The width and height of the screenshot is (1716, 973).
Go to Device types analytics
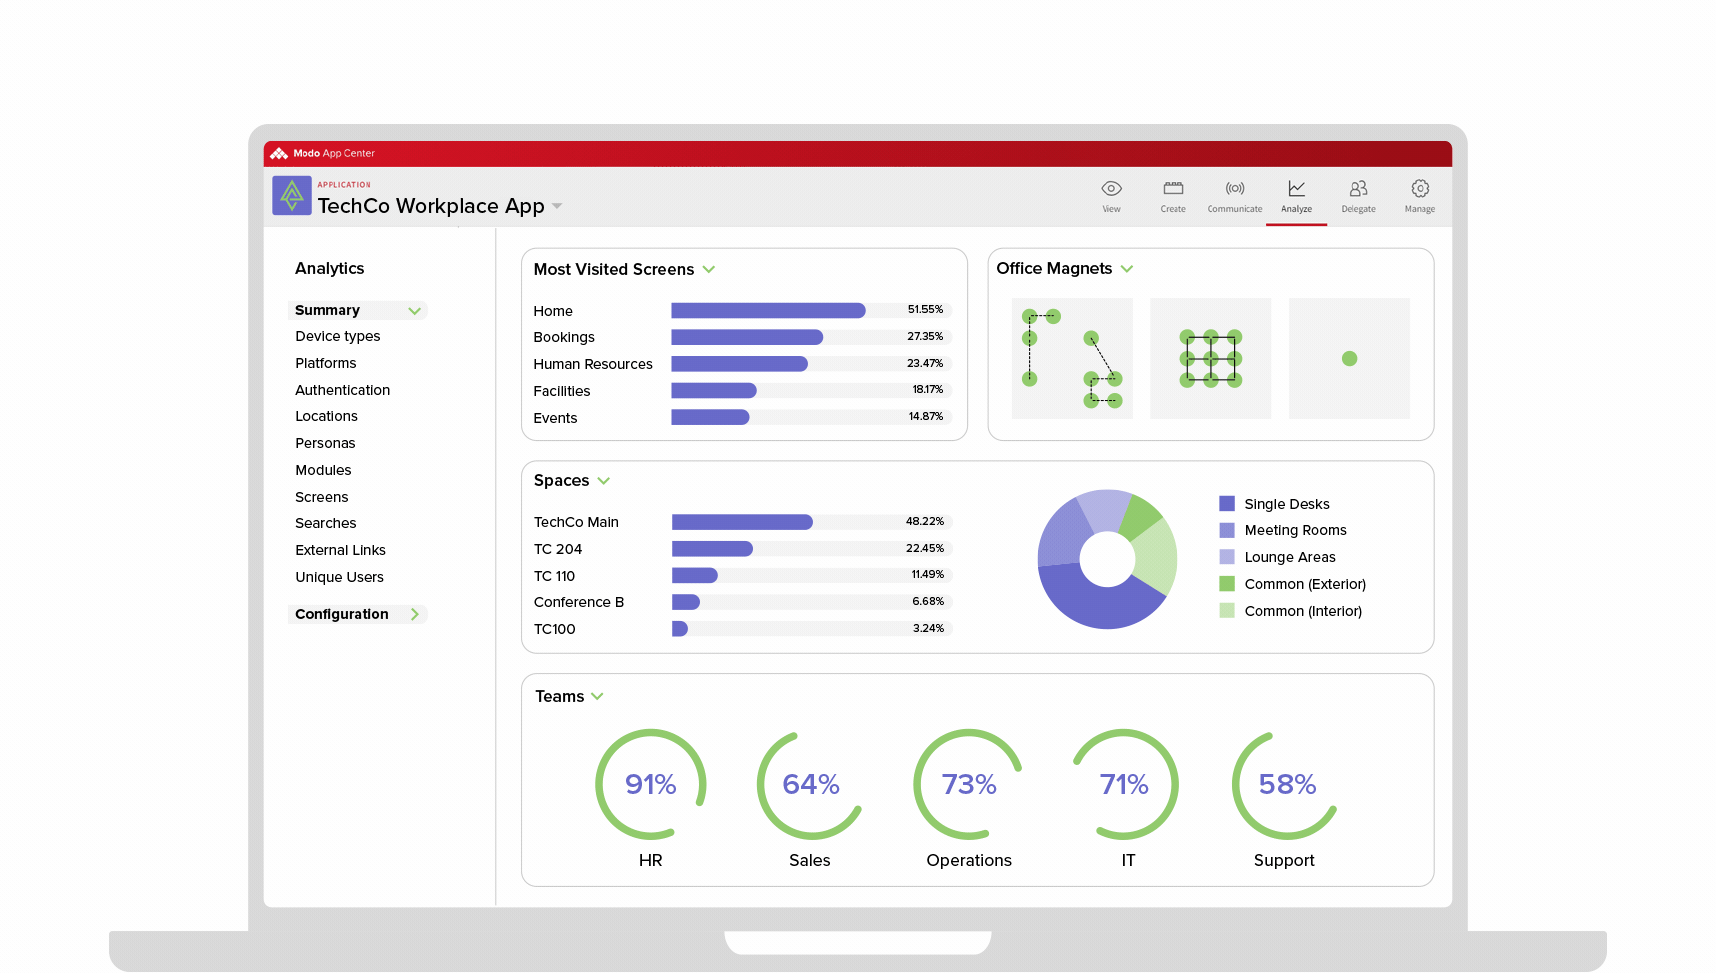[337, 337]
